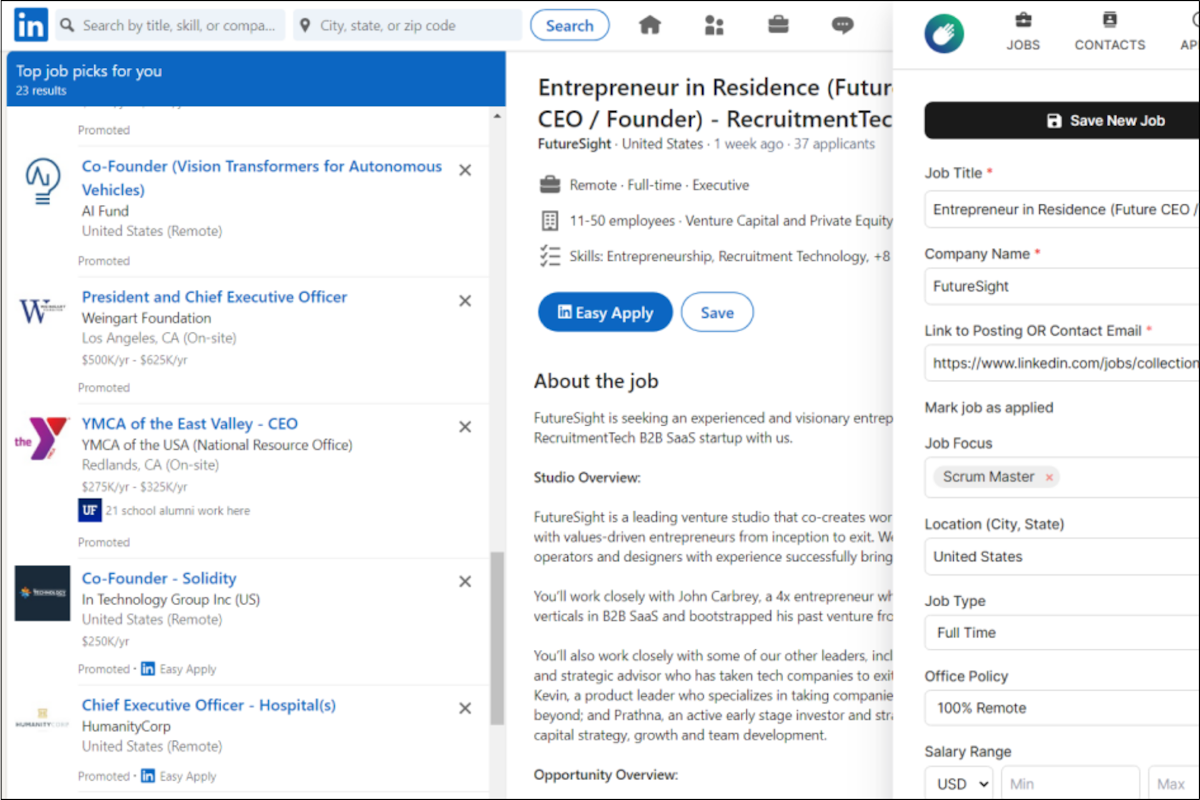This screenshot has height=800, width=1200.
Task: Open Chief Executive Officer - Hospital(s) listing
Action: (x=209, y=705)
